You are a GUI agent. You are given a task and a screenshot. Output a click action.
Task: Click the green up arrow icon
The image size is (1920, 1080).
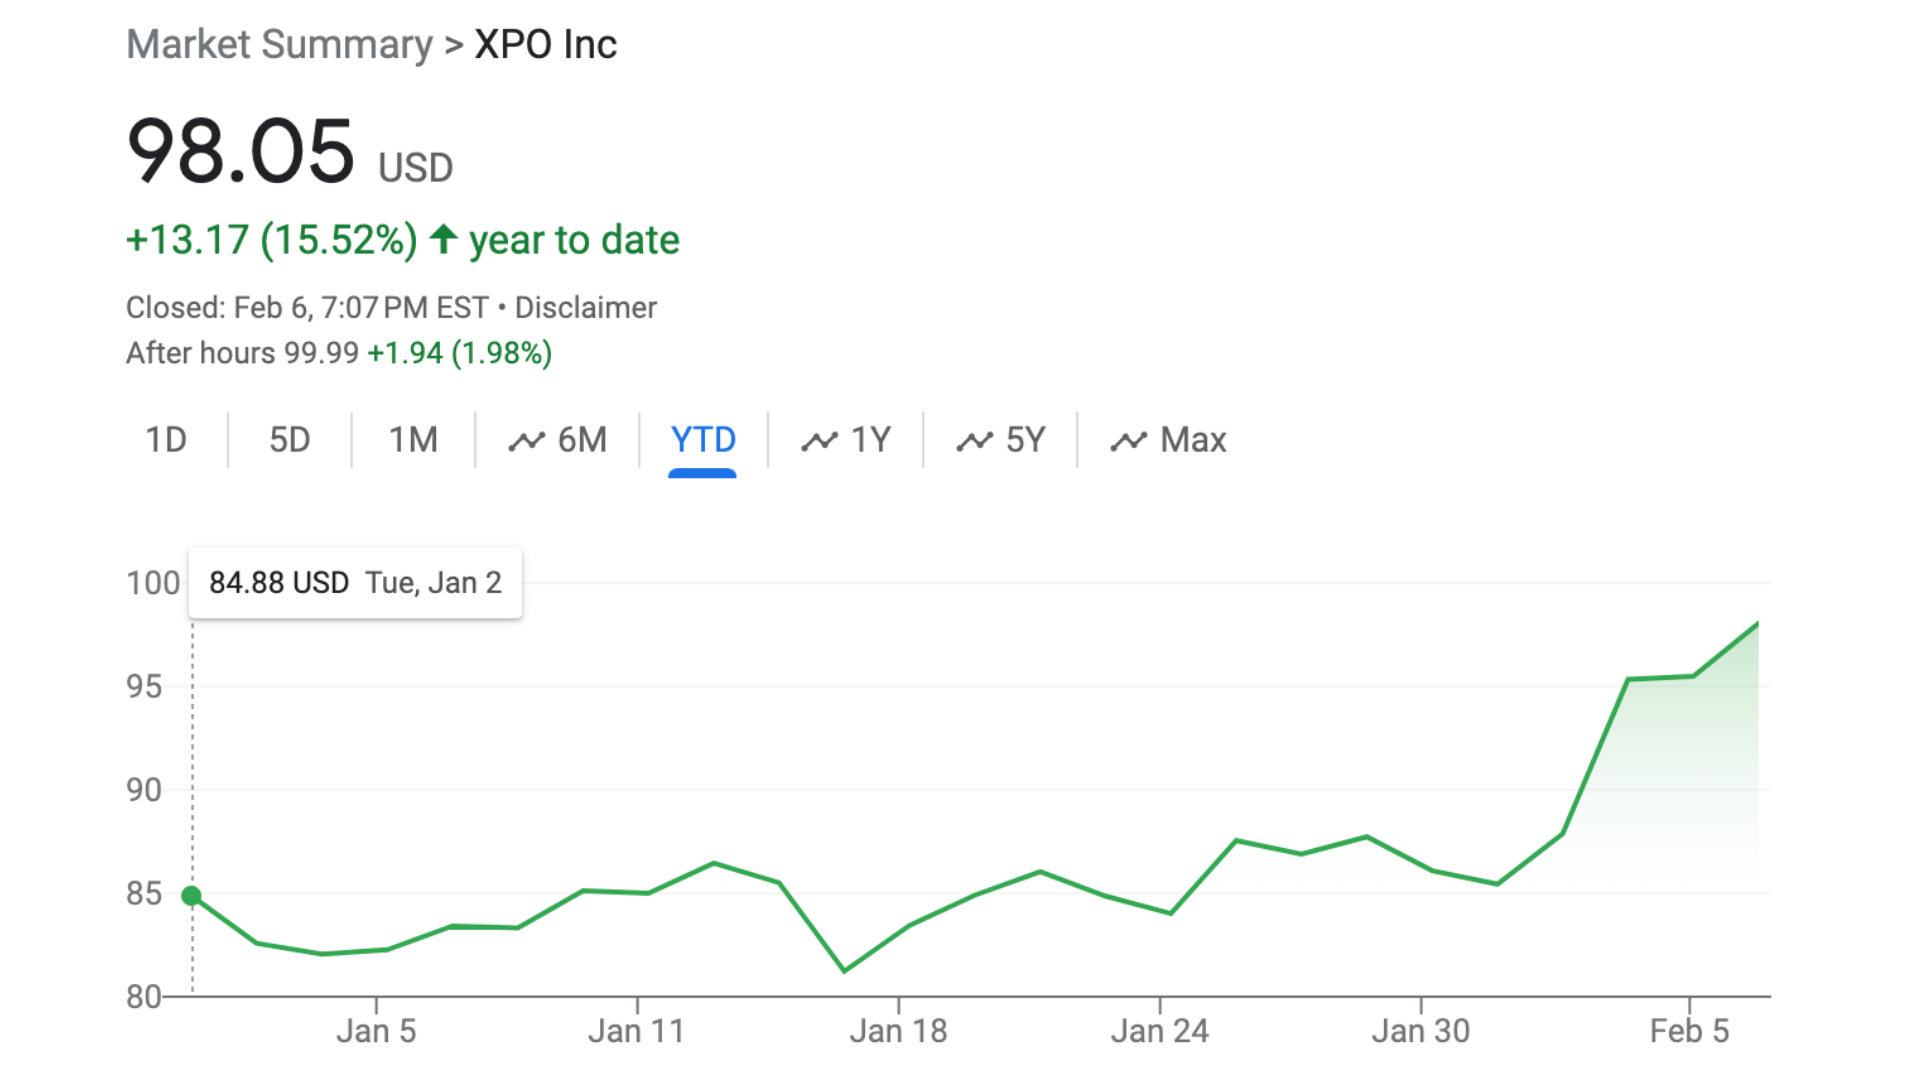(443, 239)
